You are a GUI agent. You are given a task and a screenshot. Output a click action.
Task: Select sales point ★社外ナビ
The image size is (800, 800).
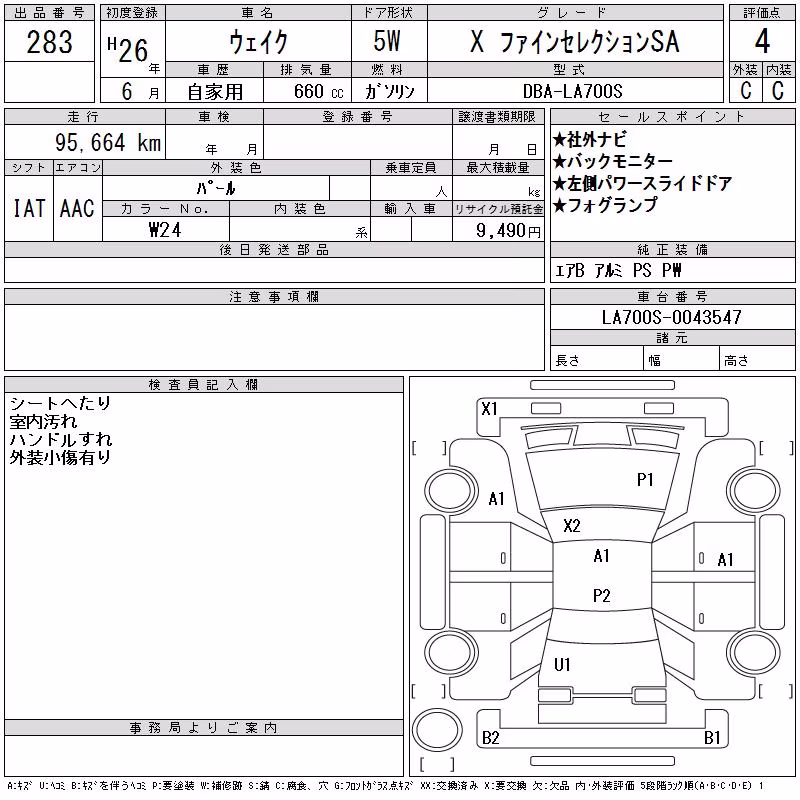(589, 139)
